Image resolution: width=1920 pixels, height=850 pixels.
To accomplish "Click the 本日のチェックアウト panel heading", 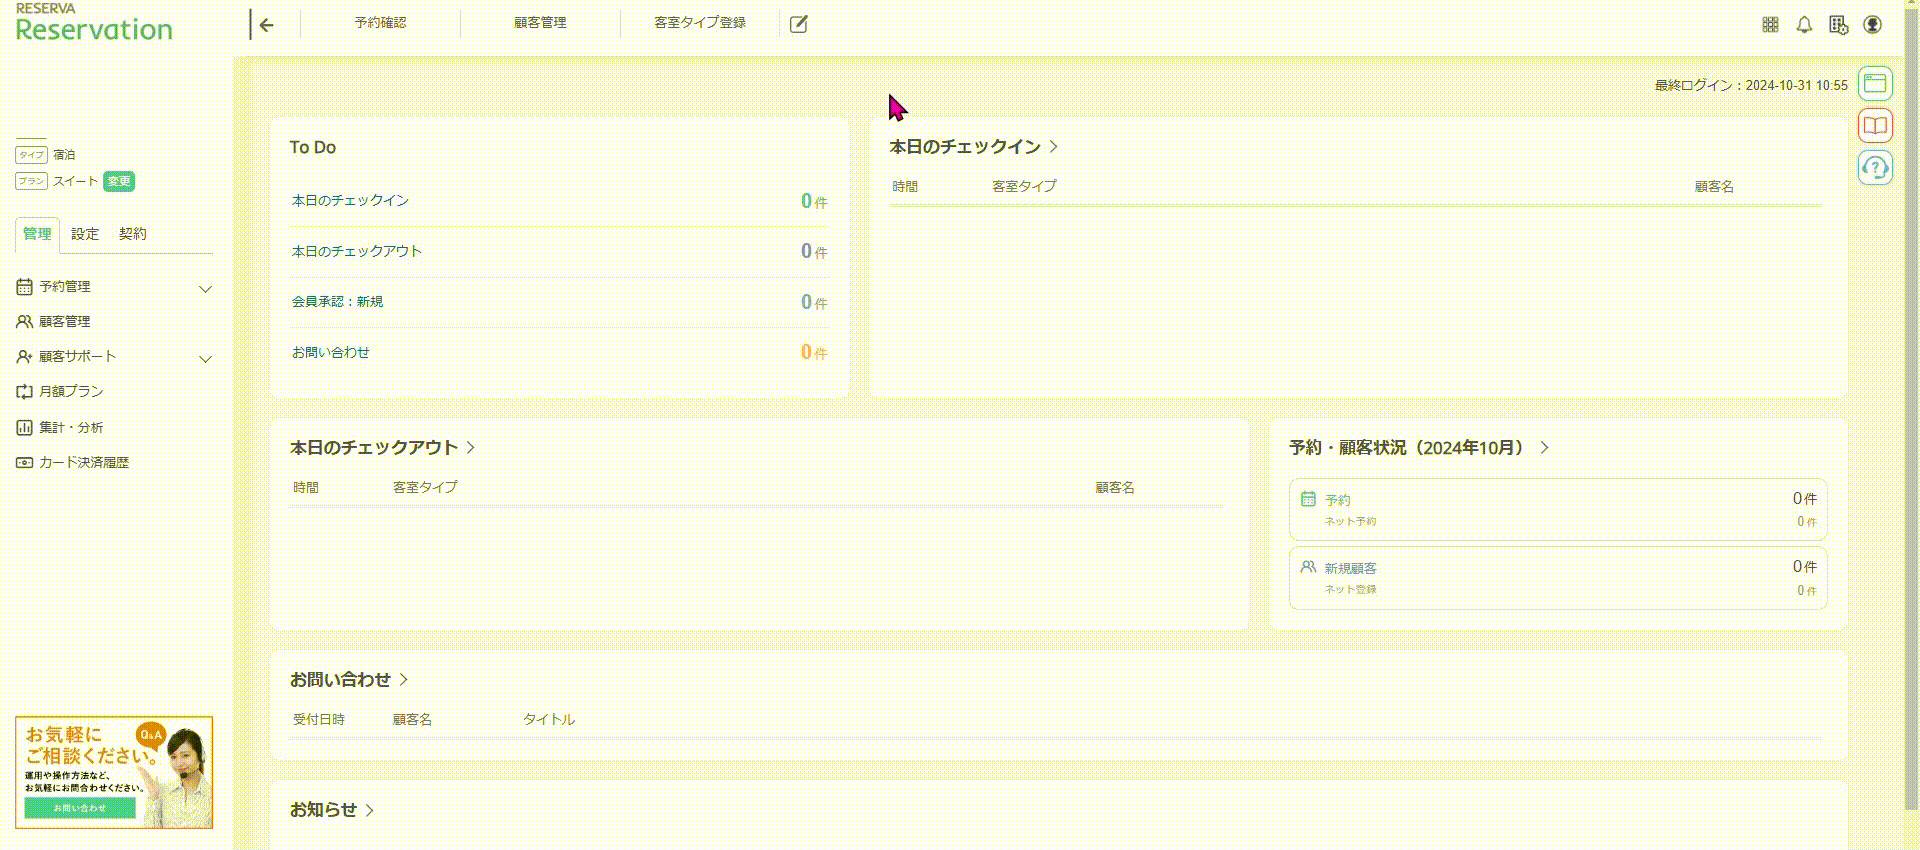I will [374, 448].
